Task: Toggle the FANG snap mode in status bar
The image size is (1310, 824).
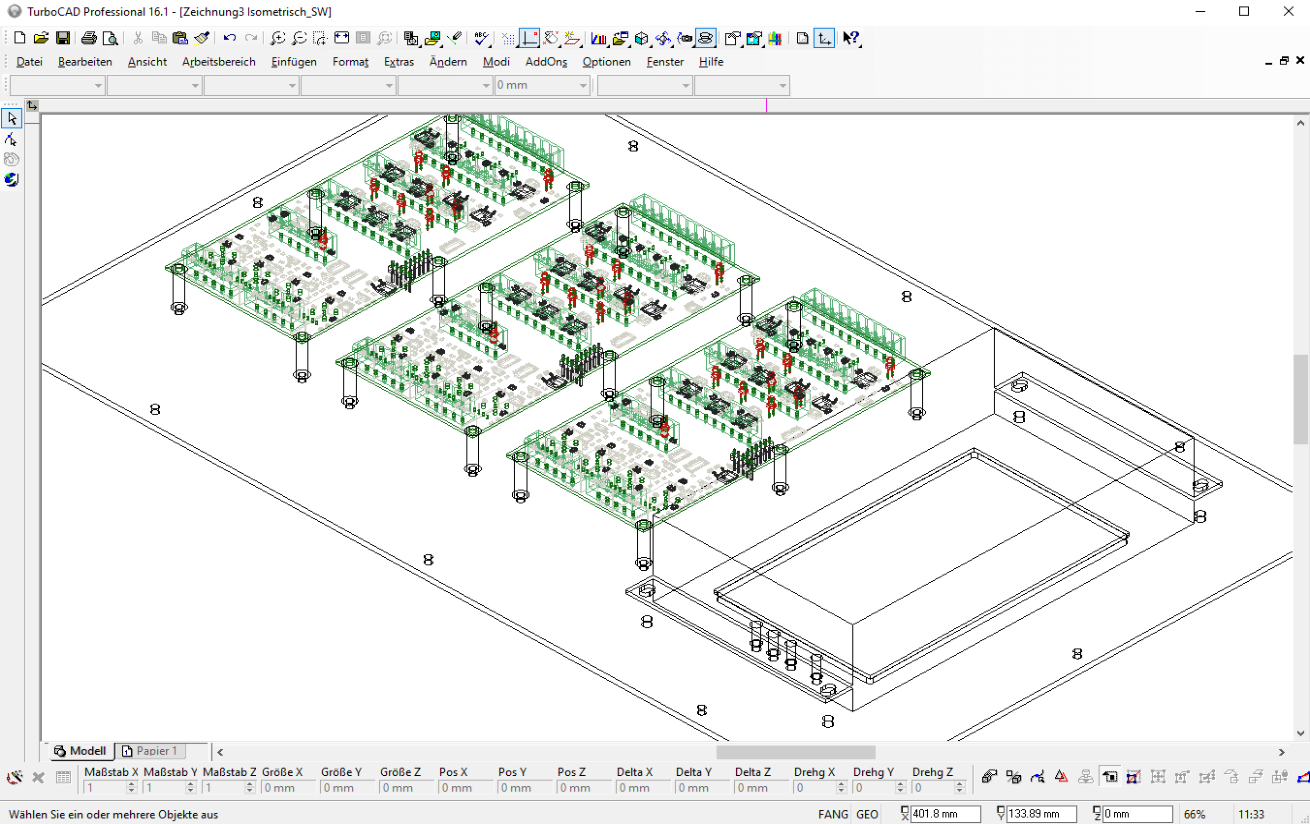Action: (832, 814)
